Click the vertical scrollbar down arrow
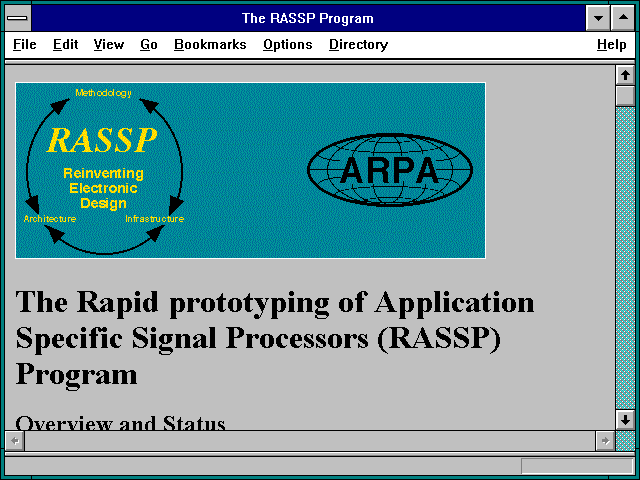Image resolution: width=640 pixels, height=480 pixels. click(625, 420)
